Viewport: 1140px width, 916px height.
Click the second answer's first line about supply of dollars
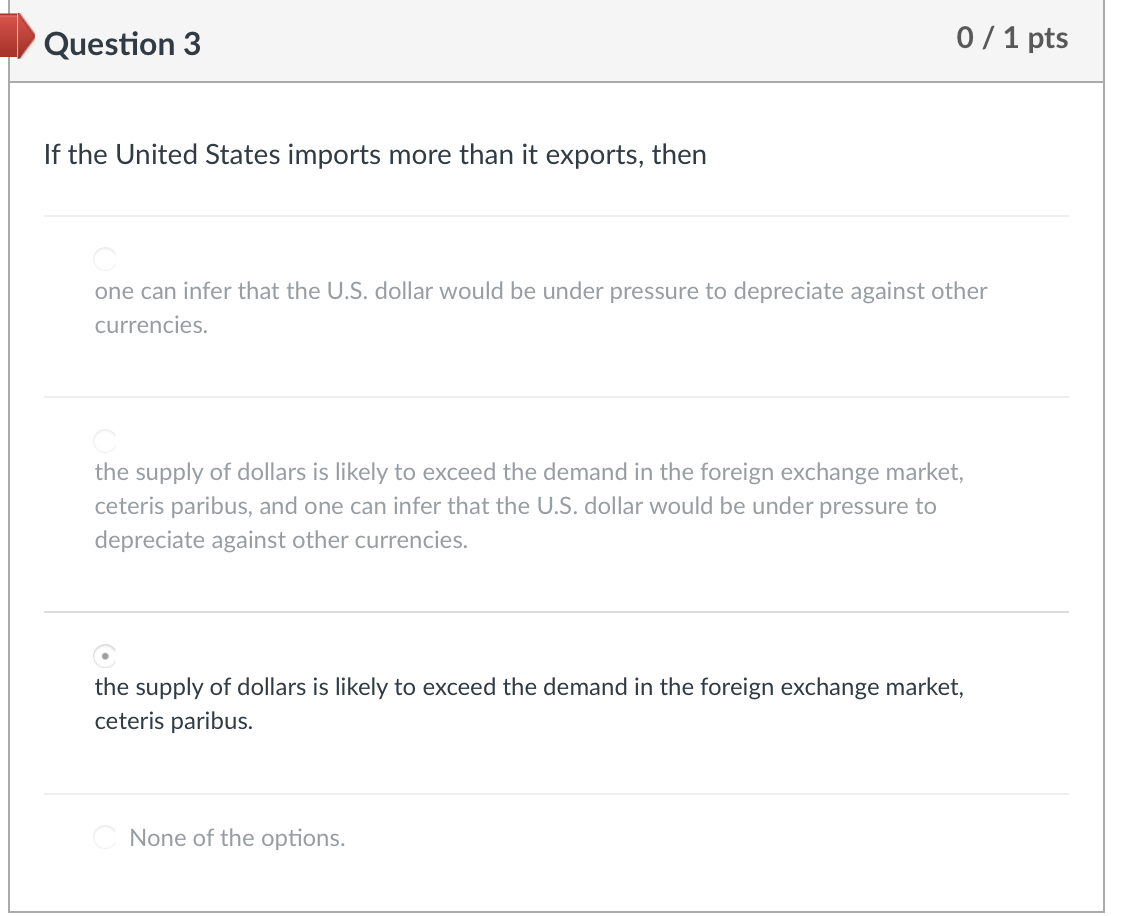coord(529,471)
